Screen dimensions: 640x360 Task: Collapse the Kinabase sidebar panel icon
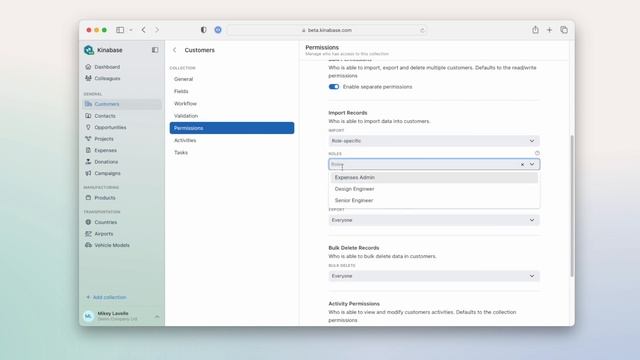(155, 50)
